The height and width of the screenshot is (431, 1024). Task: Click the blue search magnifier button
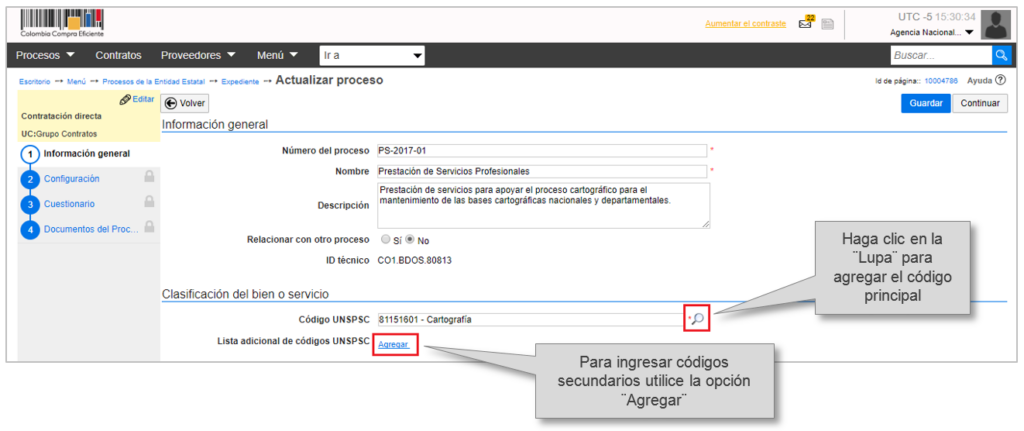1000,55
